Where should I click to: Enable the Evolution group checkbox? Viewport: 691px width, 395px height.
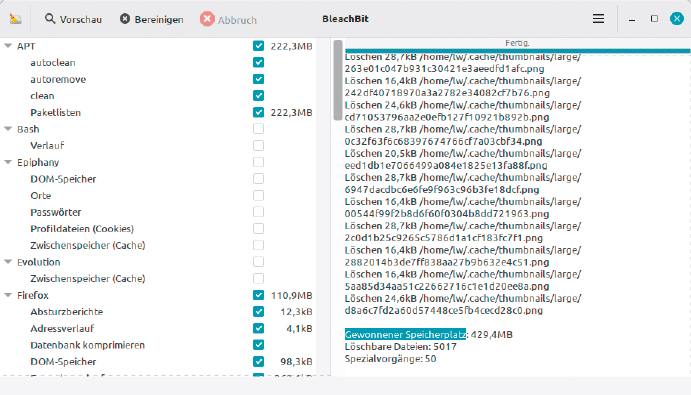259,262
